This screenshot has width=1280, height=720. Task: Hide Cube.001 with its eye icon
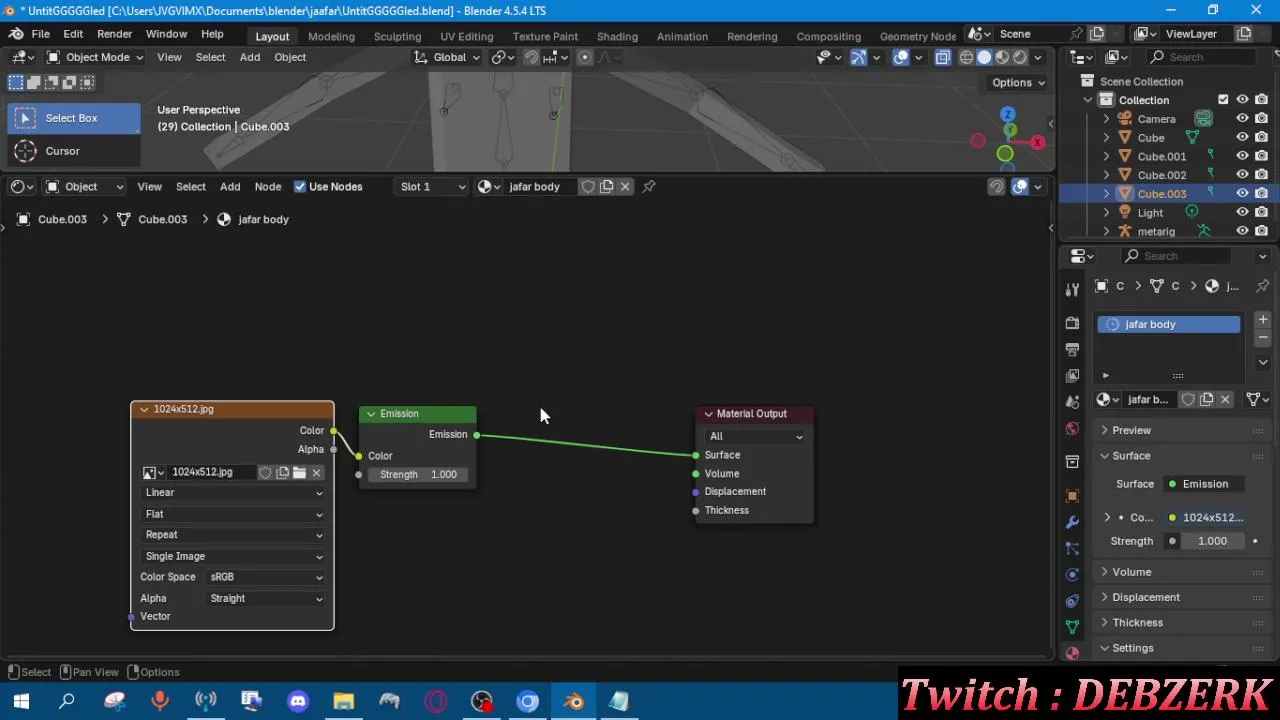(1242, 156)
